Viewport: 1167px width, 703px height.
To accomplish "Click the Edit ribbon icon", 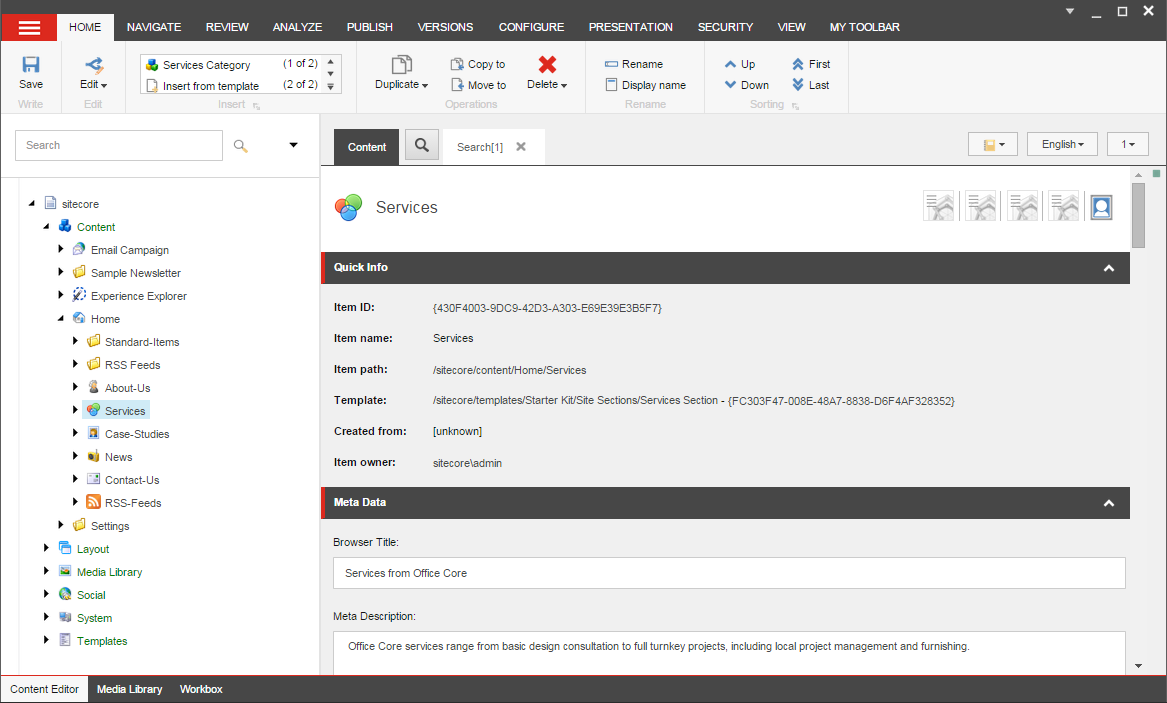I will (x=94, y=65).
